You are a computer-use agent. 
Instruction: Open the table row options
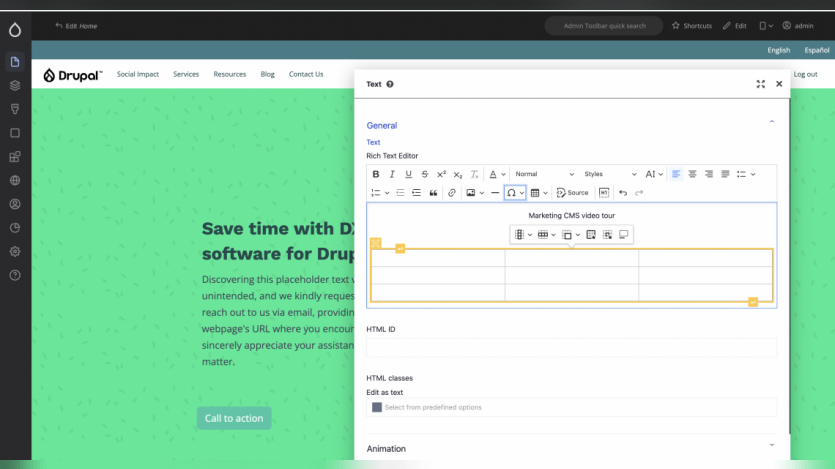(546, 235)
